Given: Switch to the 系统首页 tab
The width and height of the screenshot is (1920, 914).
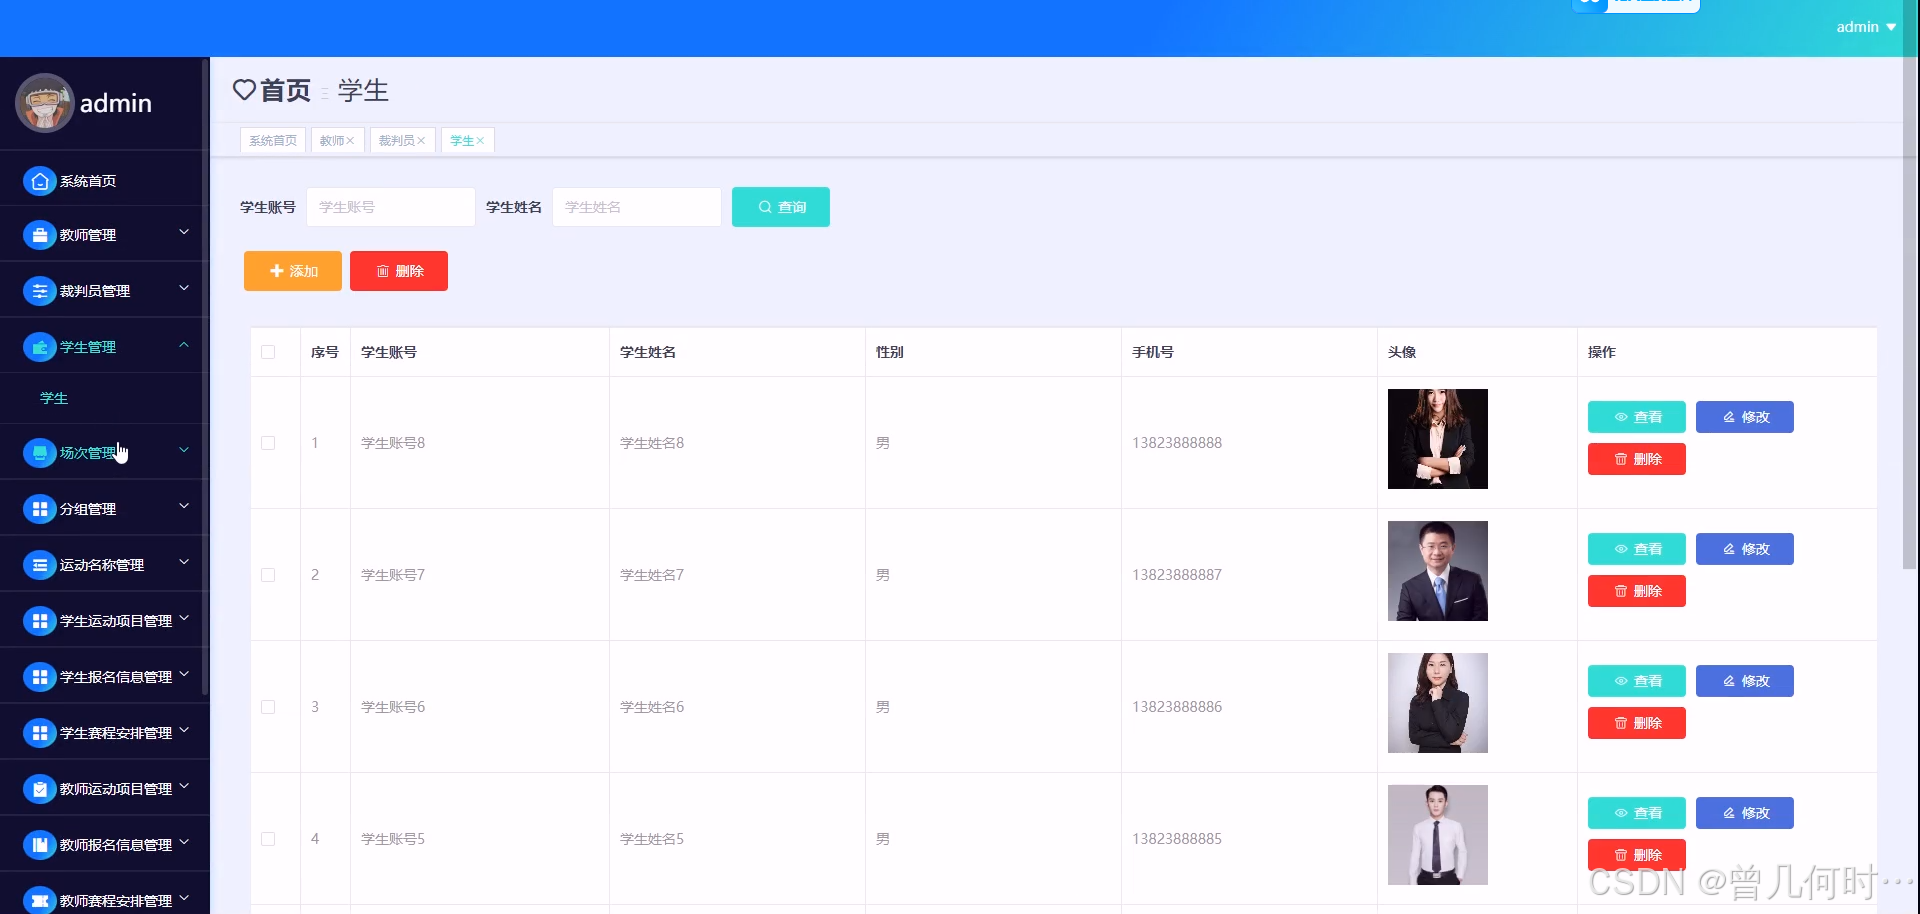Looking at the screenshot, I should point(273,141).
